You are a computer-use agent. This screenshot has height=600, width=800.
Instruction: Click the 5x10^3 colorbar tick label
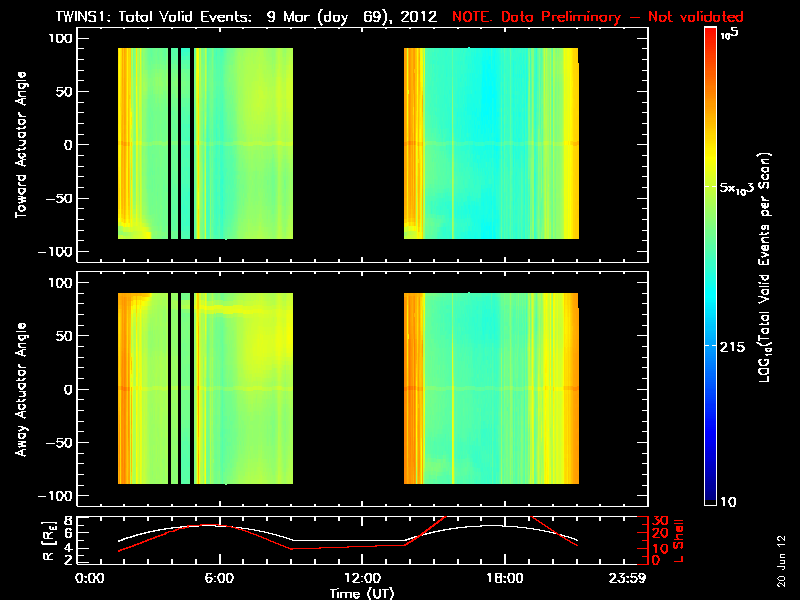(736, 187)
